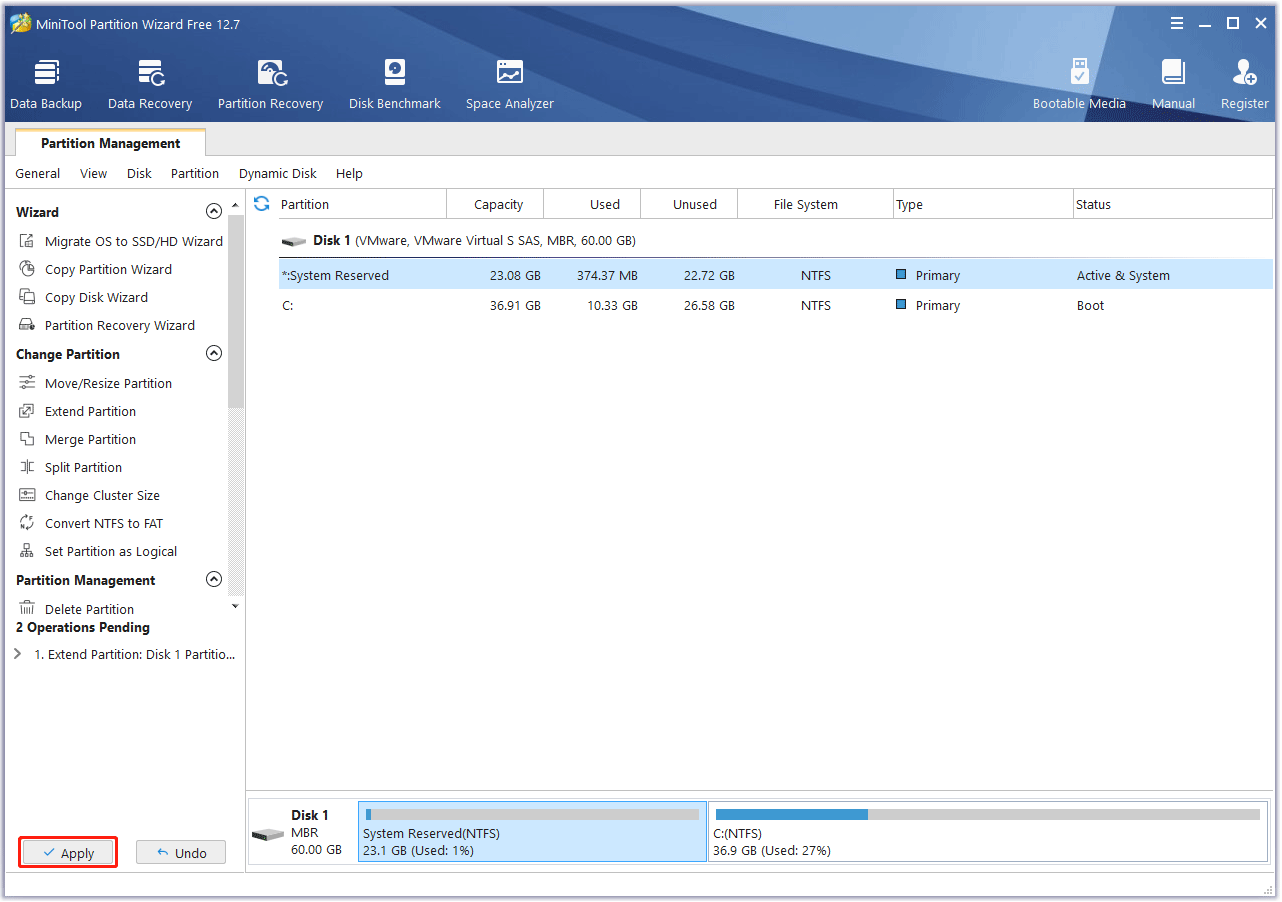Open the Data Backup tool
Screen dimensions: 1282x902
[x=46, y=82]
